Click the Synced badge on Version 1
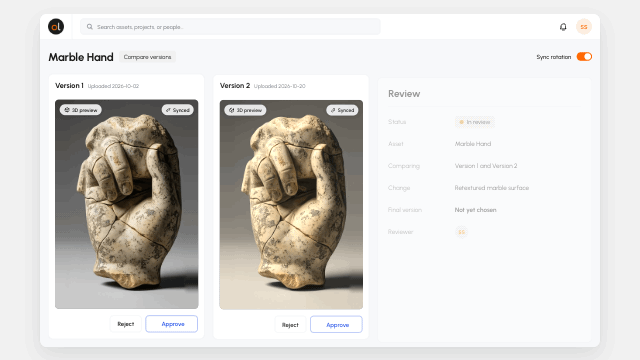The height and width of the screenshot is (360, 640). (x=178, y=110)
